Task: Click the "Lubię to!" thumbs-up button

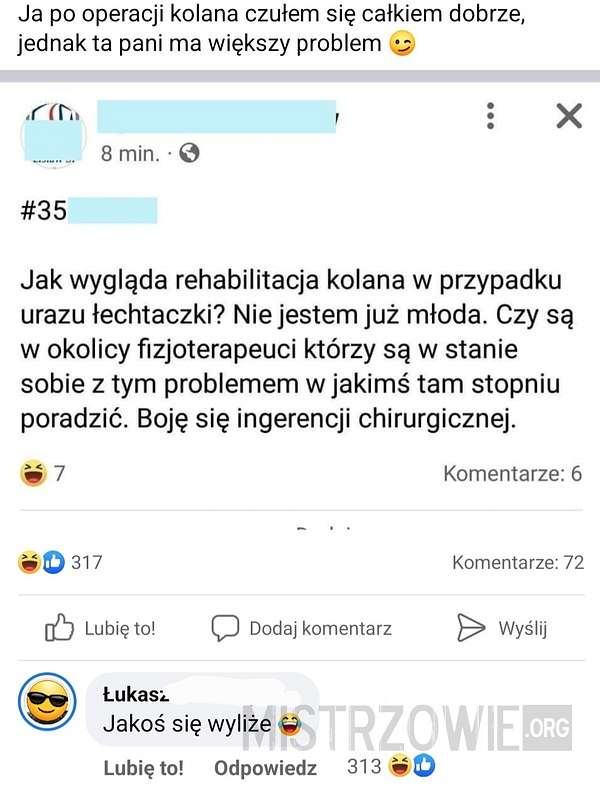Action: click(x=100, y=628)
